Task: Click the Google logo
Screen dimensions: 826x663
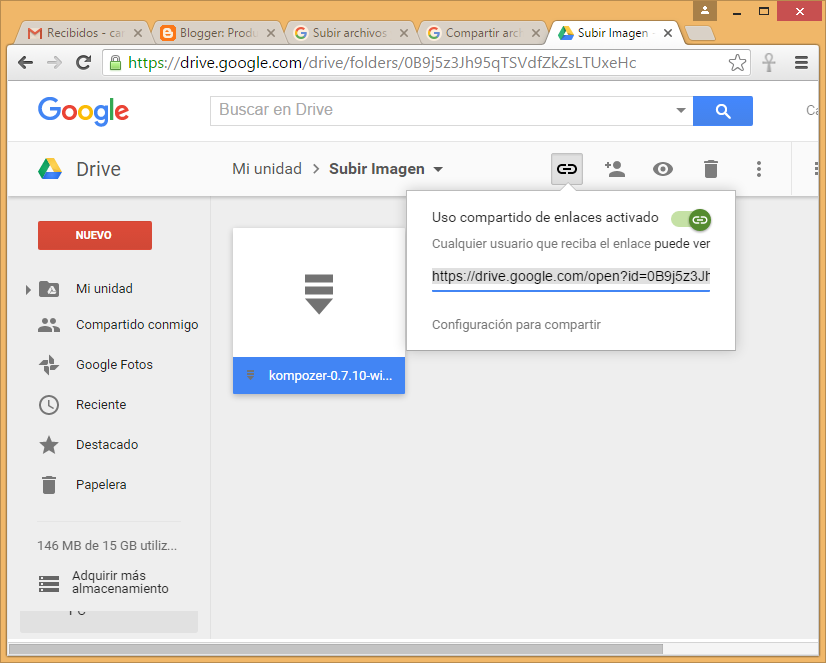Action: tap(83, 111)
